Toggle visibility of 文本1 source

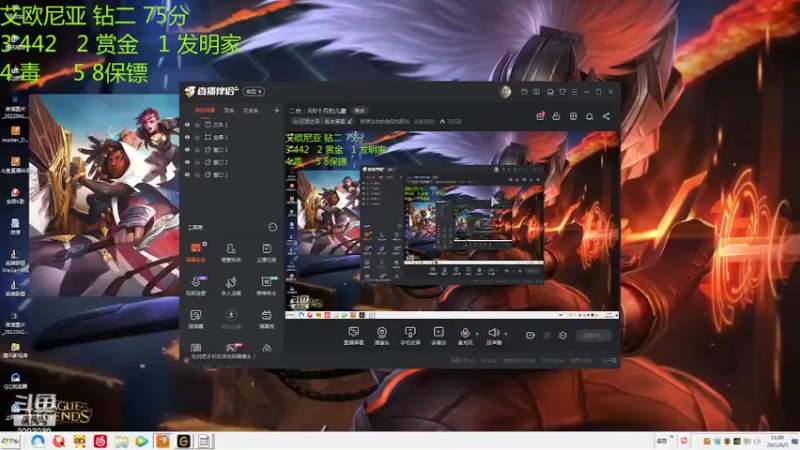click(x=187, y=124)
